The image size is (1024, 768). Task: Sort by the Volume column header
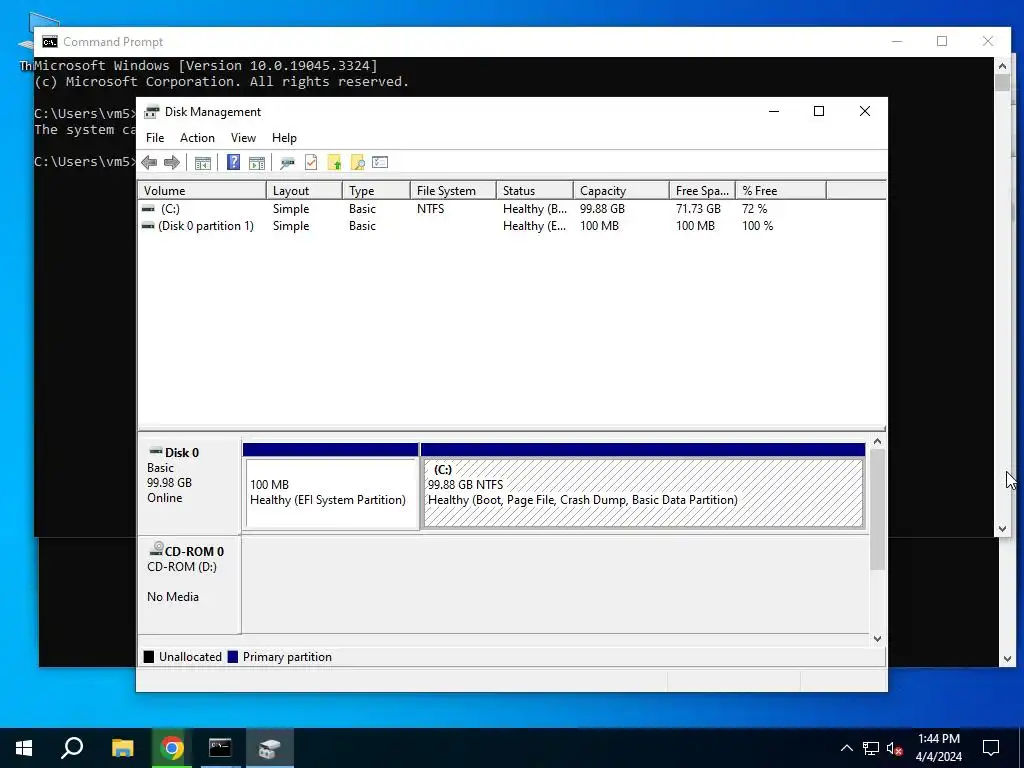coord(202,191)
